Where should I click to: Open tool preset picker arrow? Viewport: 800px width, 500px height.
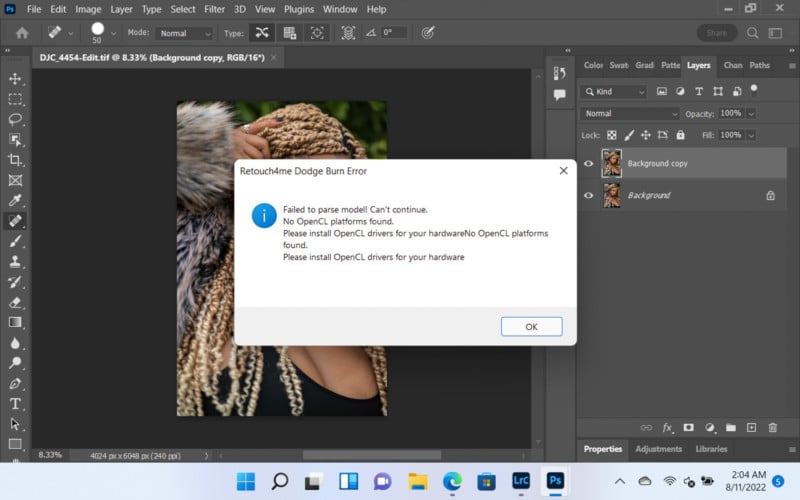(70, 33)
